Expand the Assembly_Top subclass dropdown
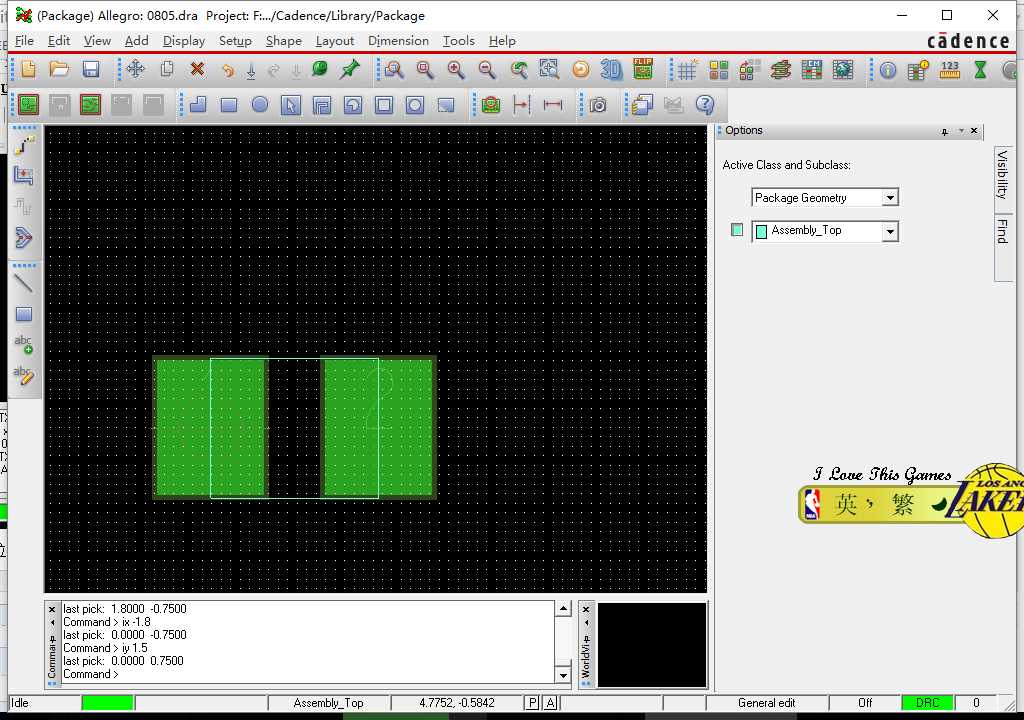Image resolution: width=1024 pixels, height=720 pixels. (x=889, y=231)
